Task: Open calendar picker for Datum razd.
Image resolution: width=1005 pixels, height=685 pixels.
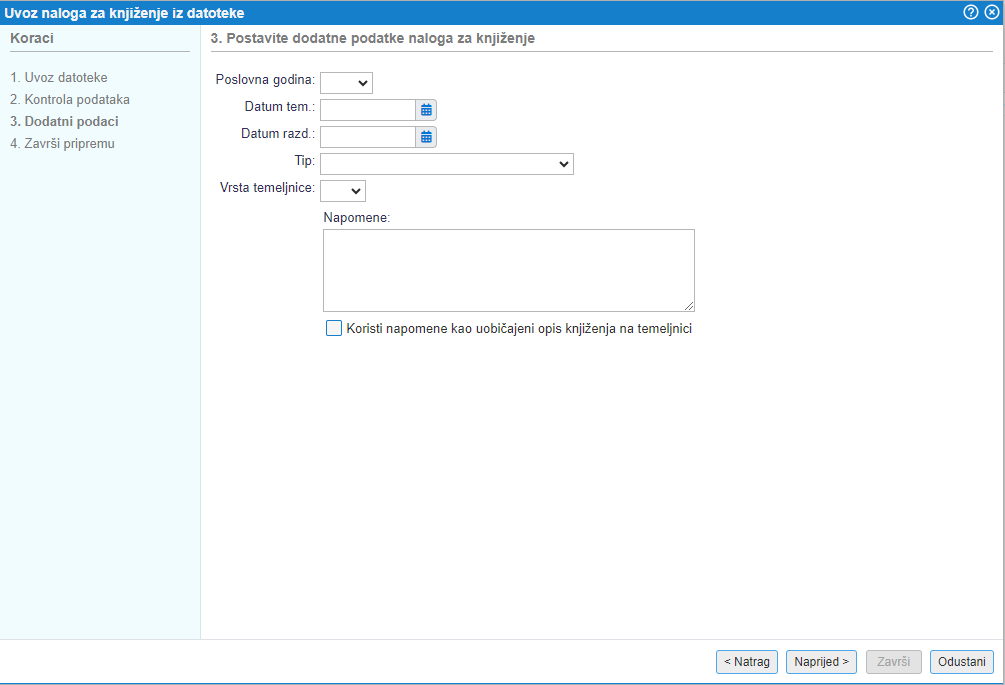Action: [426, 137]
